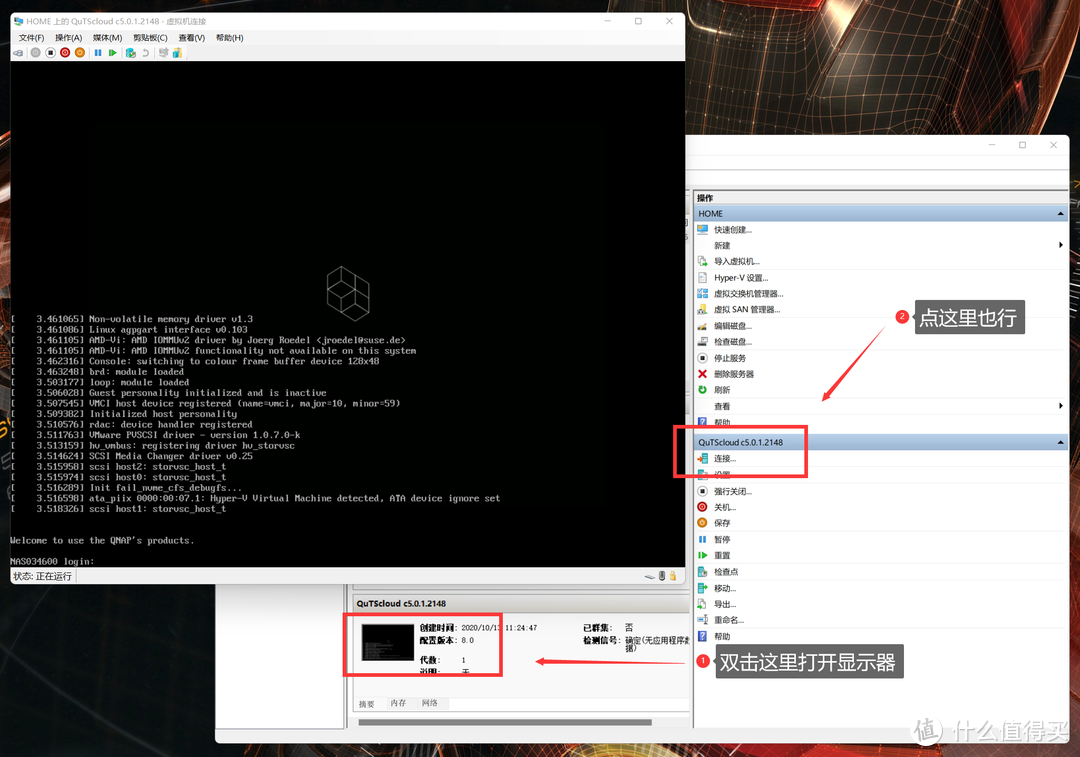Click the 创建时间 value 2020/10/13

click(x=499, y=628)
